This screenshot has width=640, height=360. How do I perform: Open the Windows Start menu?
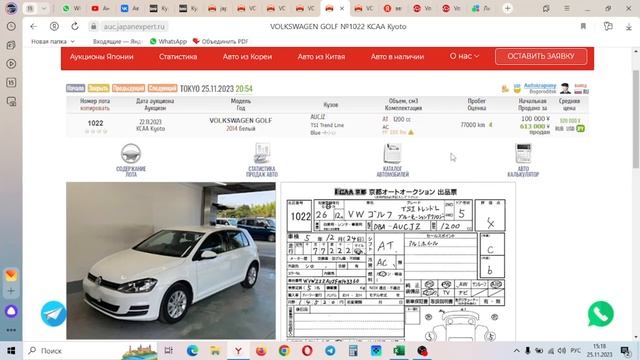(x=11, y=351)
